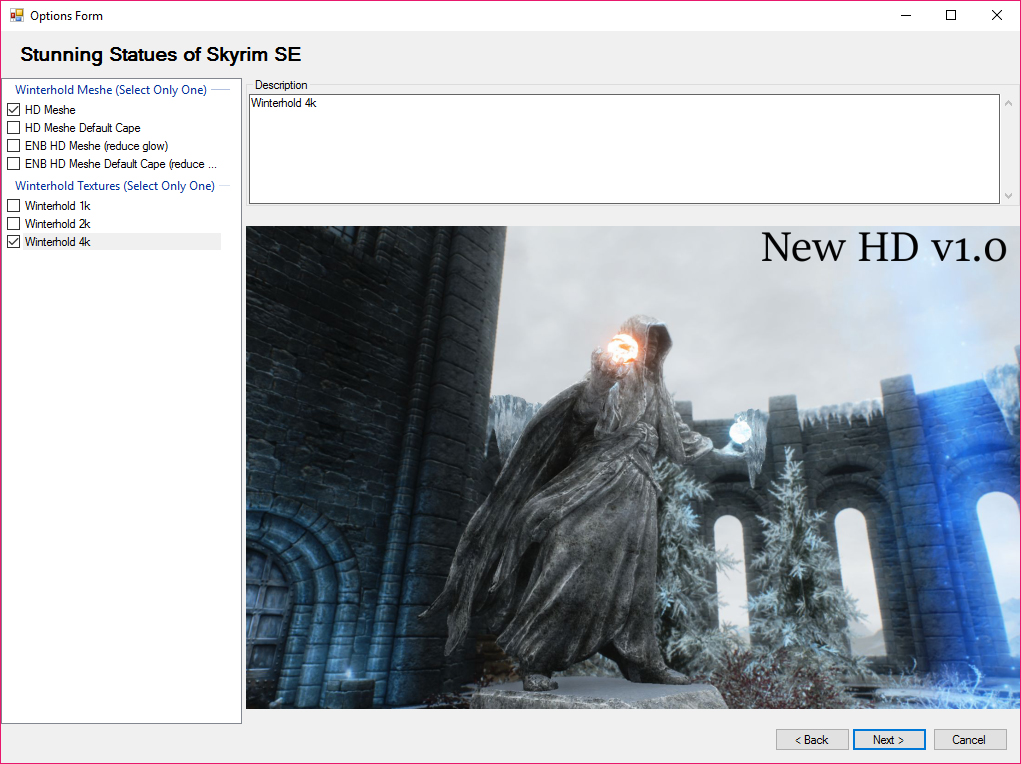This screenshot has height=764, width=1021.
Task: Click the Winterhold Meshe group header
Action: coord(111,90)
